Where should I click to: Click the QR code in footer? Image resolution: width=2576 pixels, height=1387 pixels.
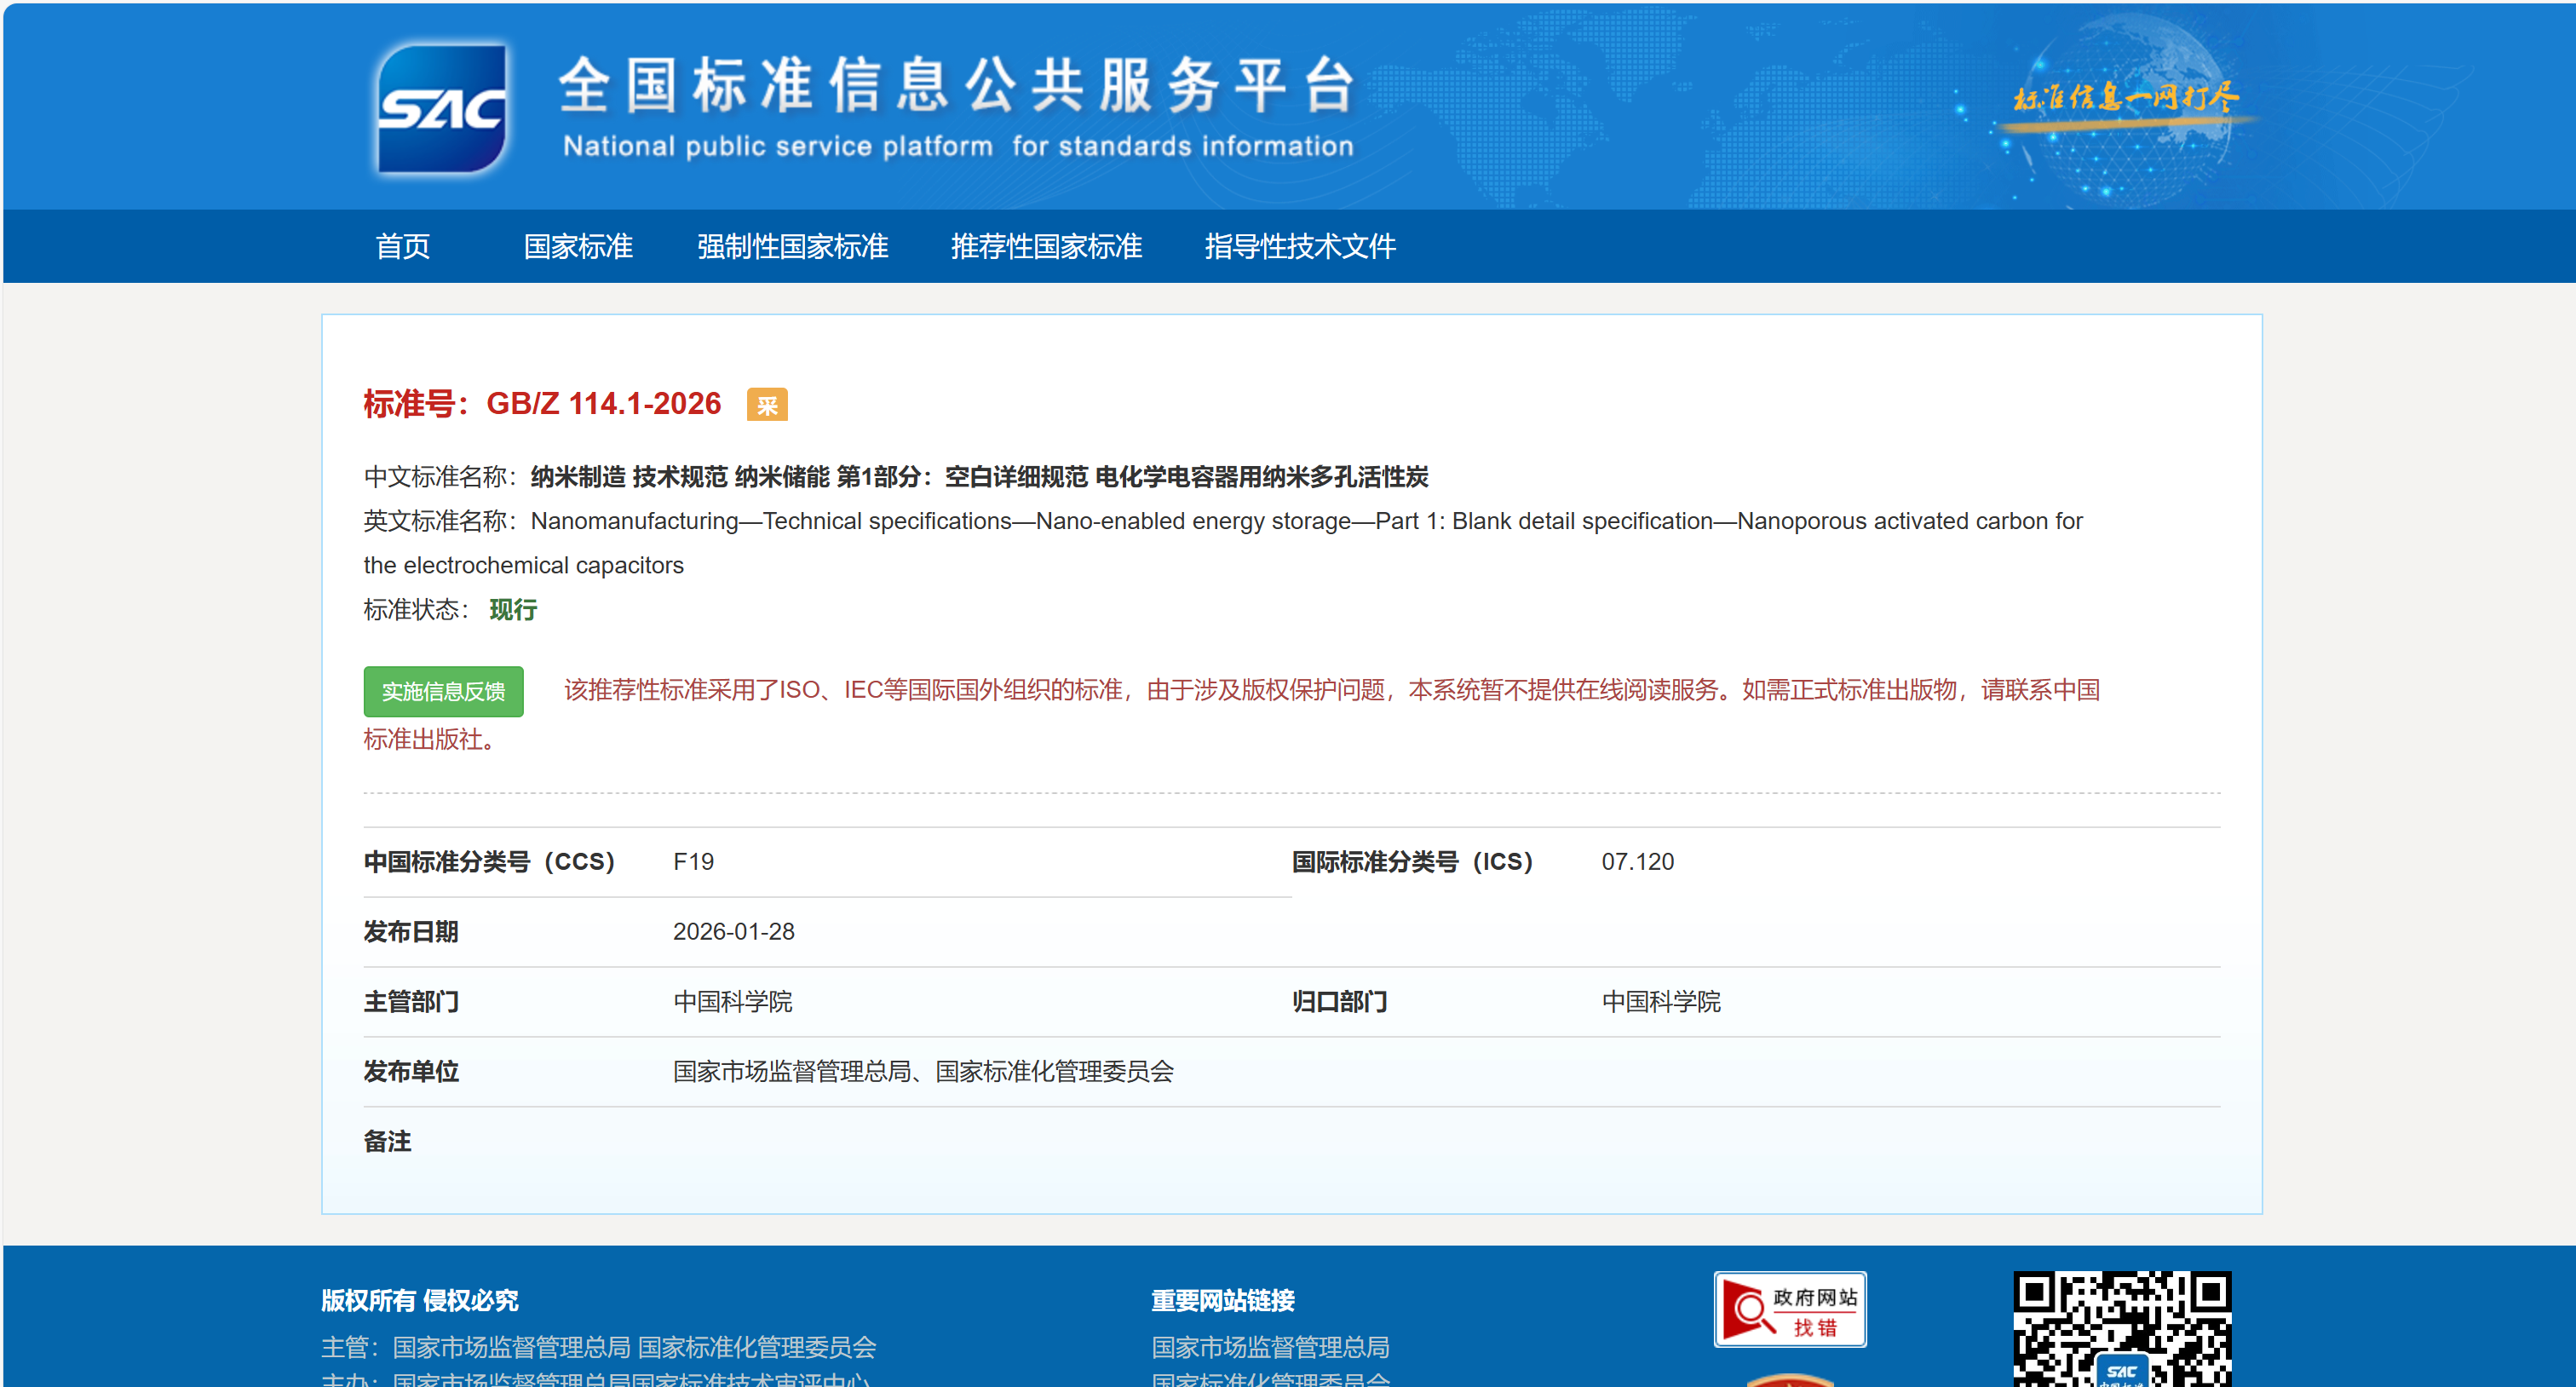pos(2121,1328)
